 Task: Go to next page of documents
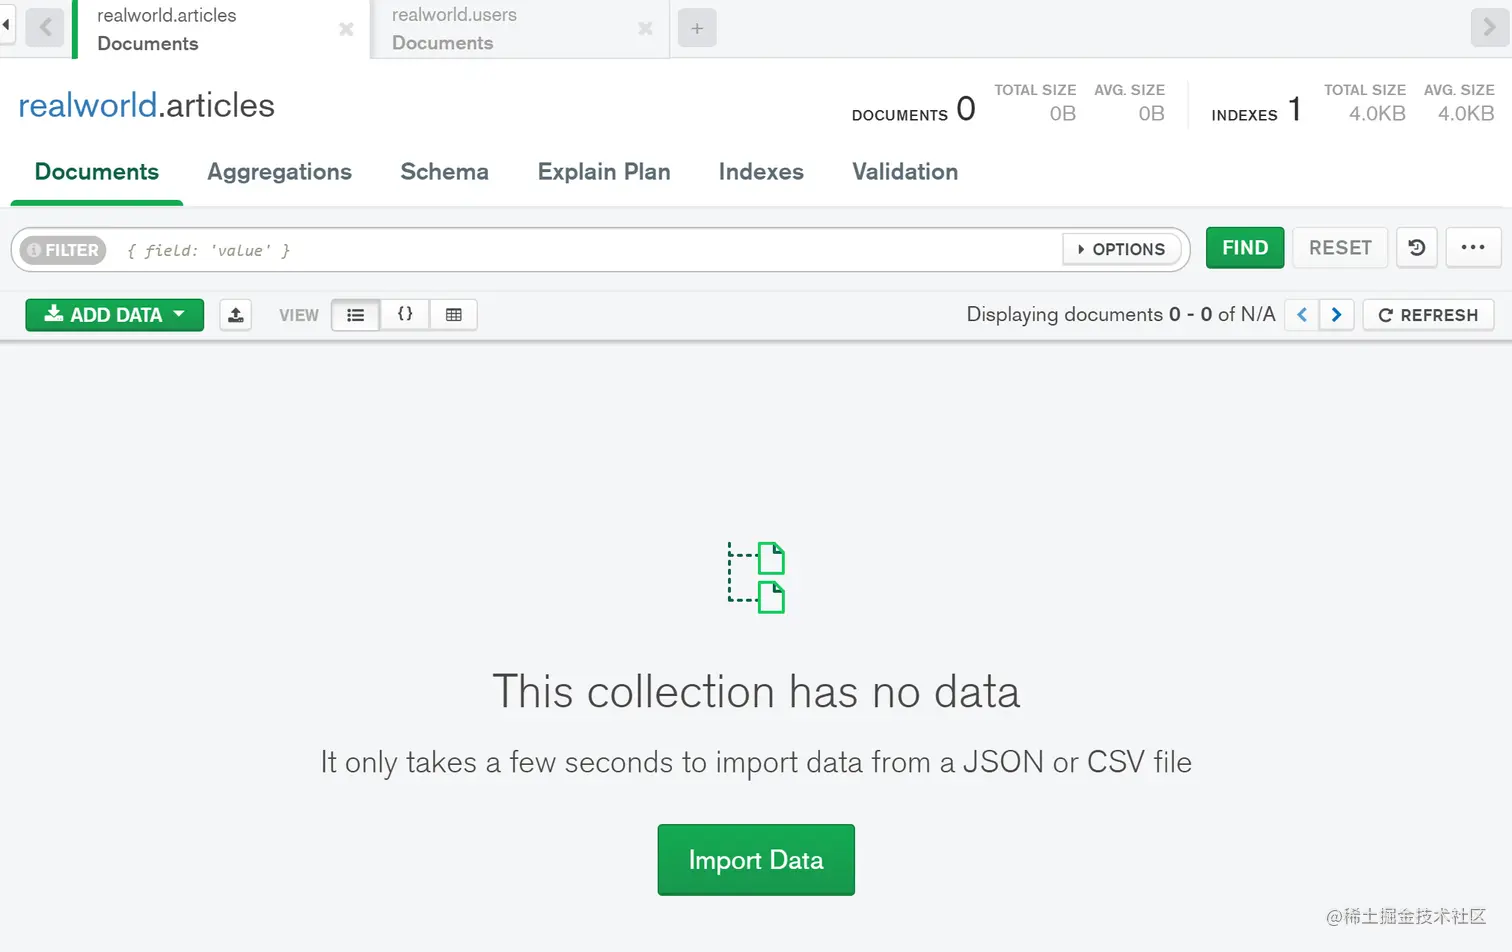click(1337, 315)
